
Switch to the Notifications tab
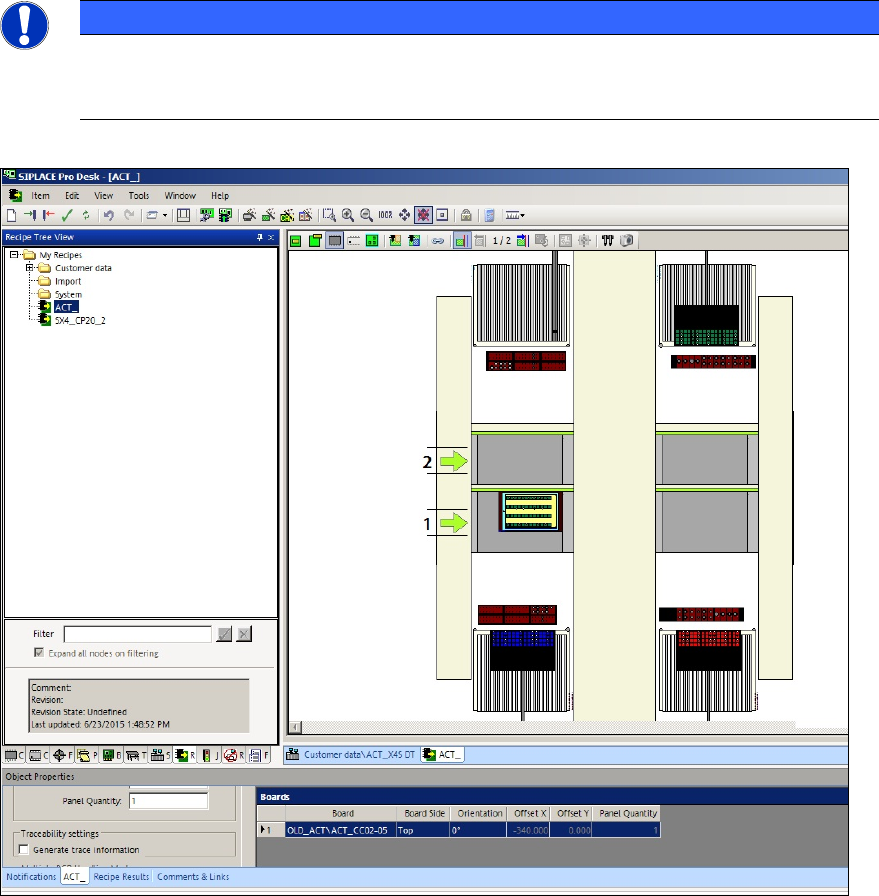tap(31, 877)
